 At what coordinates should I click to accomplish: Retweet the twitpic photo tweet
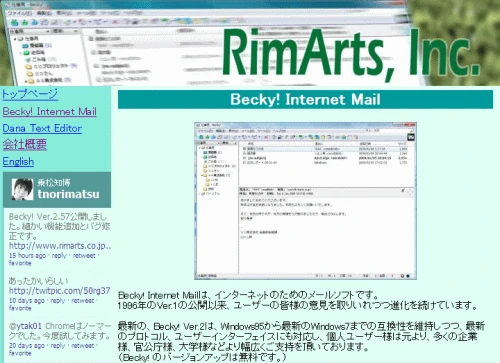tap(83, 301)
